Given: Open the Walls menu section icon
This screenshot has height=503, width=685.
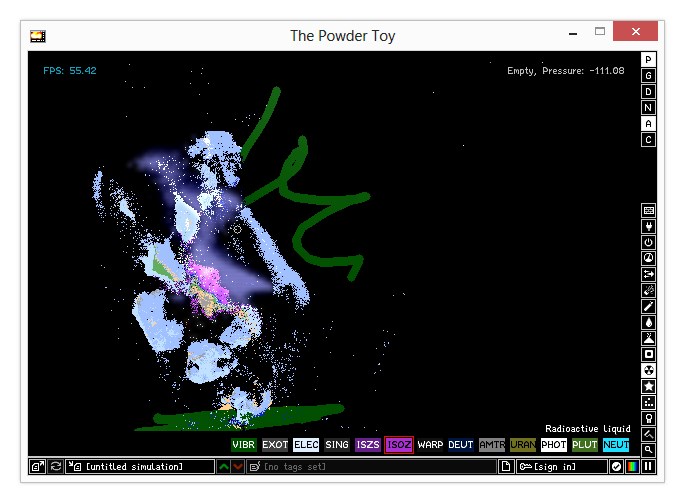Looking at the screenshot, I should (x=649, y=211).
